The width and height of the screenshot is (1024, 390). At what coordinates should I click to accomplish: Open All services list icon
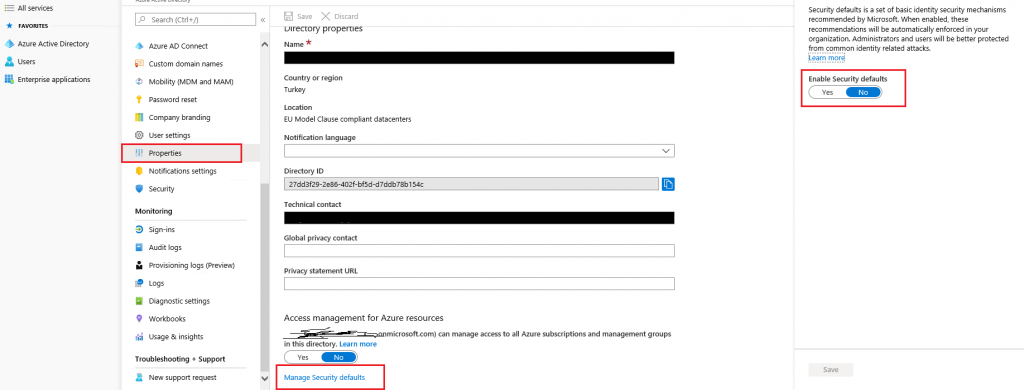9,8
